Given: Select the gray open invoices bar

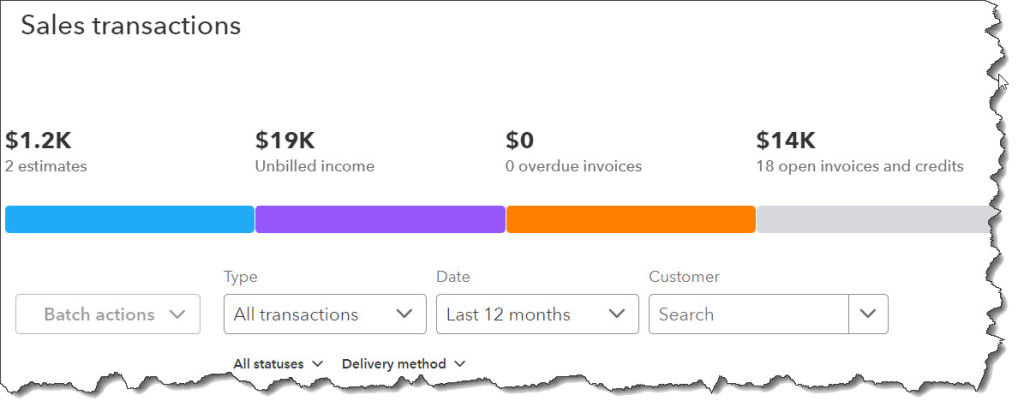Looking at the screenshot, I should [874, 220].
